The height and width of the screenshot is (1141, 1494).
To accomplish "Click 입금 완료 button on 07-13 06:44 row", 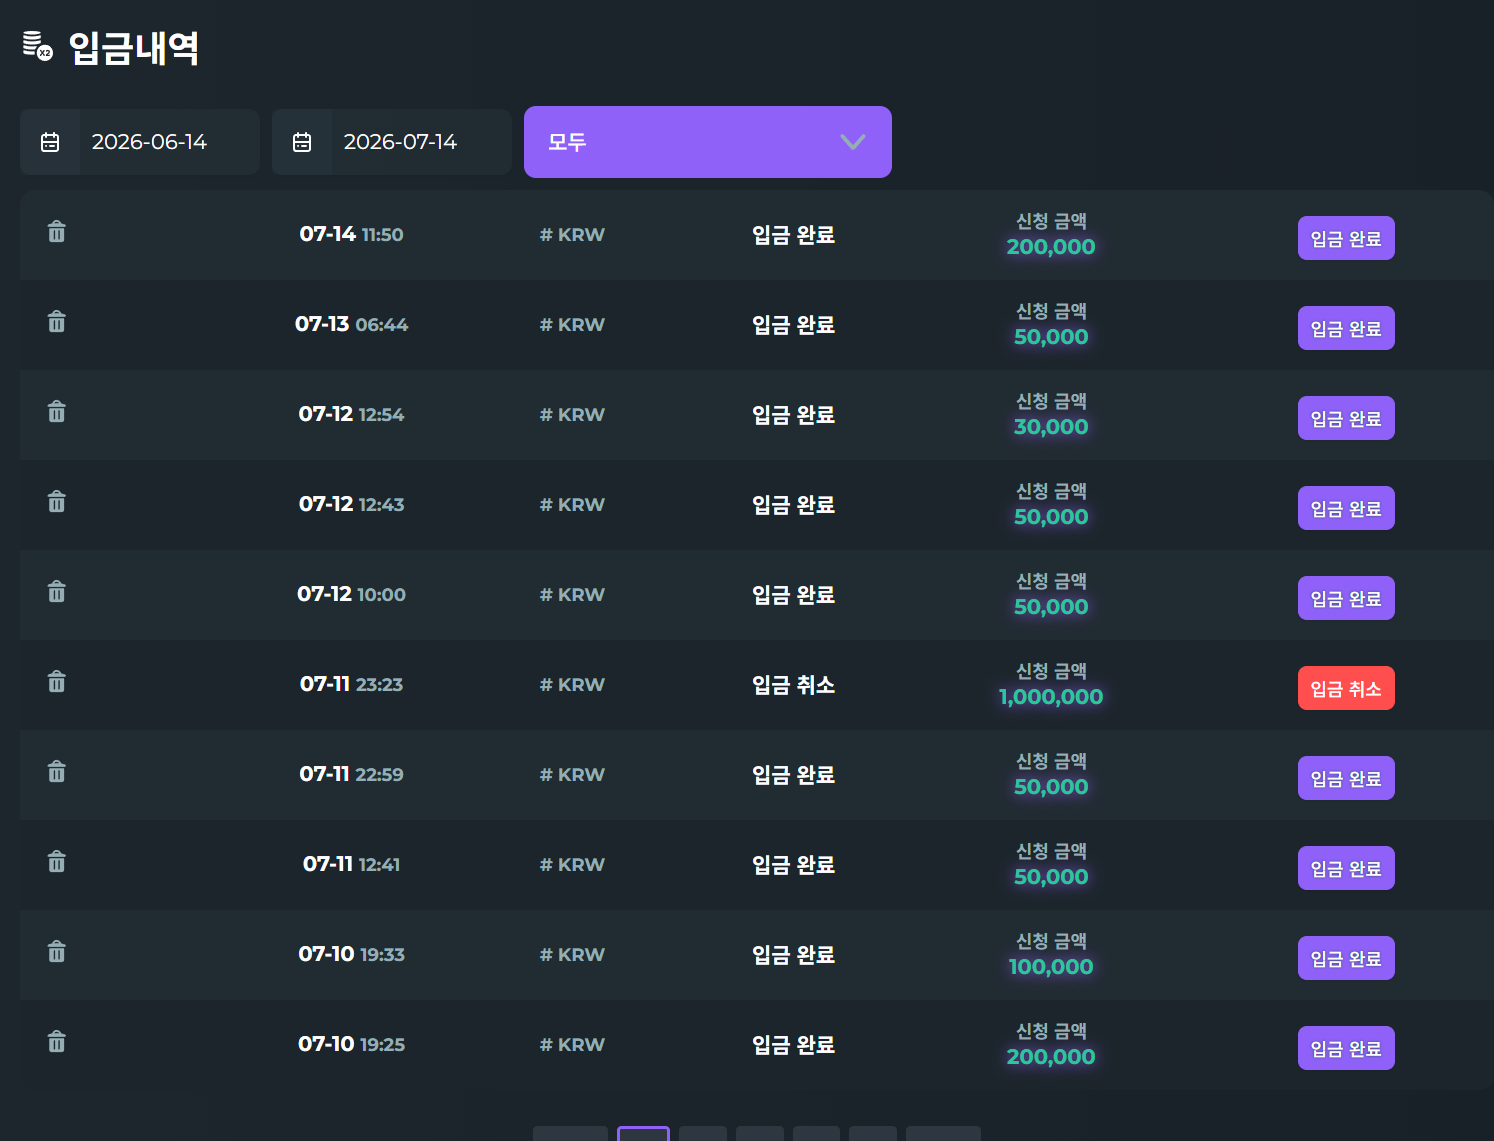I will [1346, 328].
